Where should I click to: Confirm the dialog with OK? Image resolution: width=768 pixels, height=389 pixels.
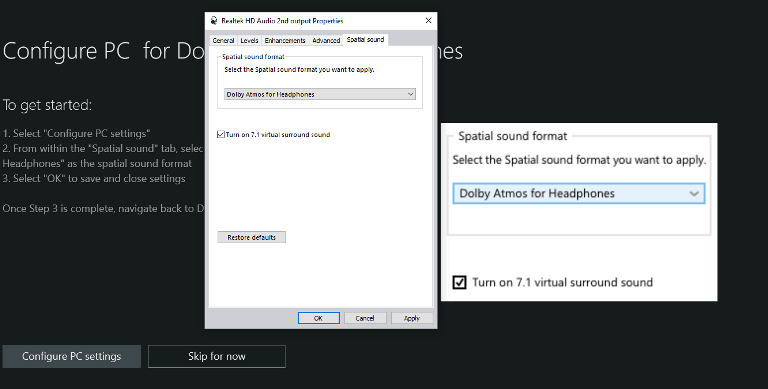pos(318,318)
